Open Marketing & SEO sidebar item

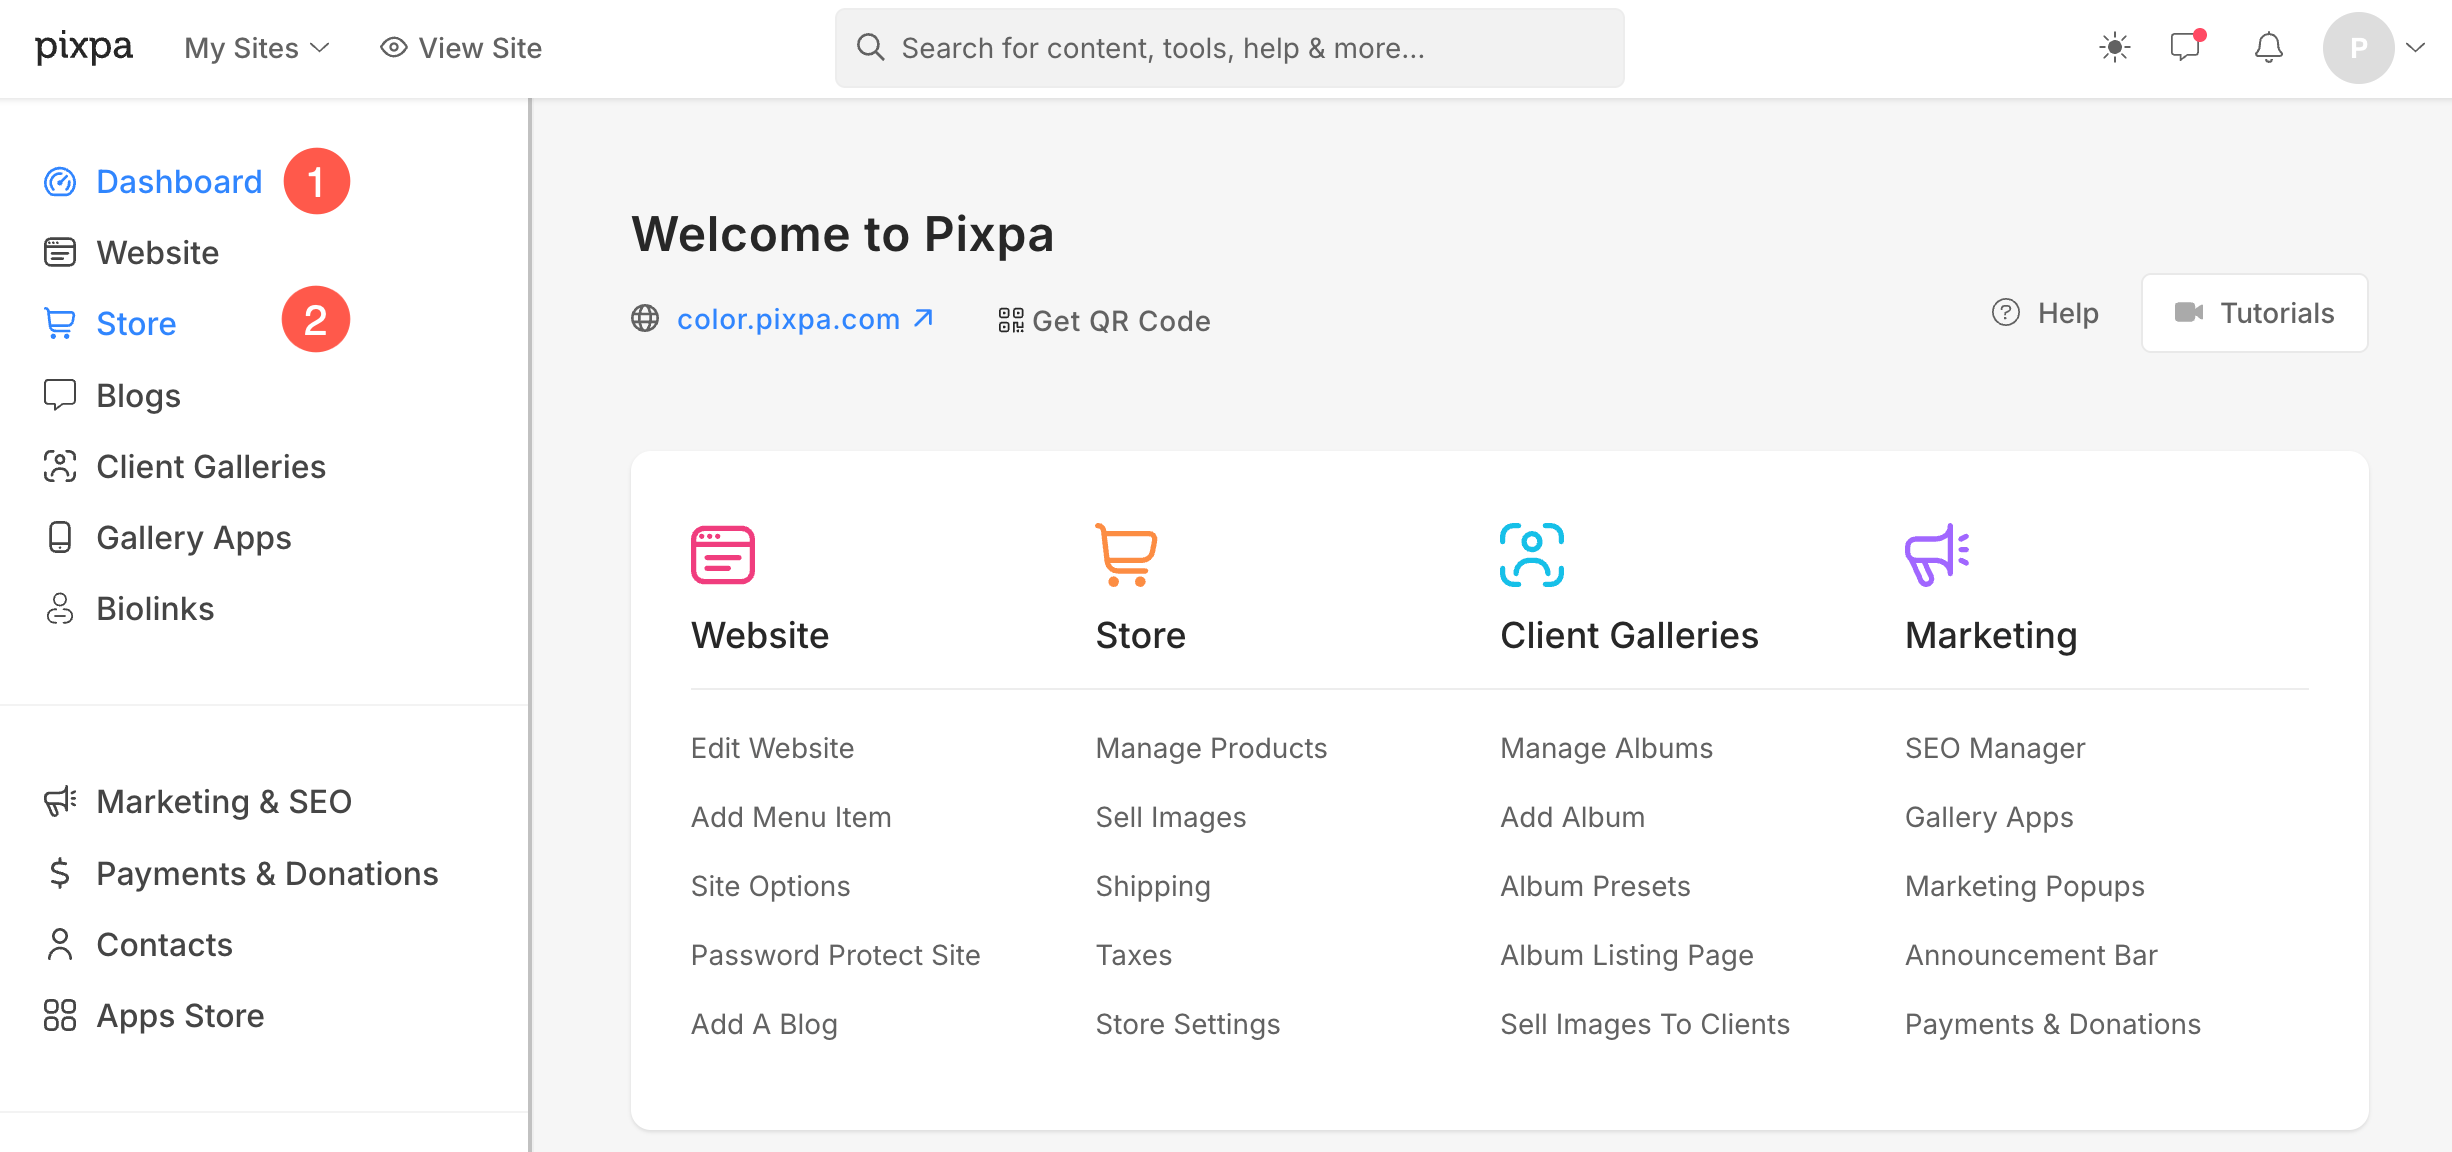tap(223, 802)
